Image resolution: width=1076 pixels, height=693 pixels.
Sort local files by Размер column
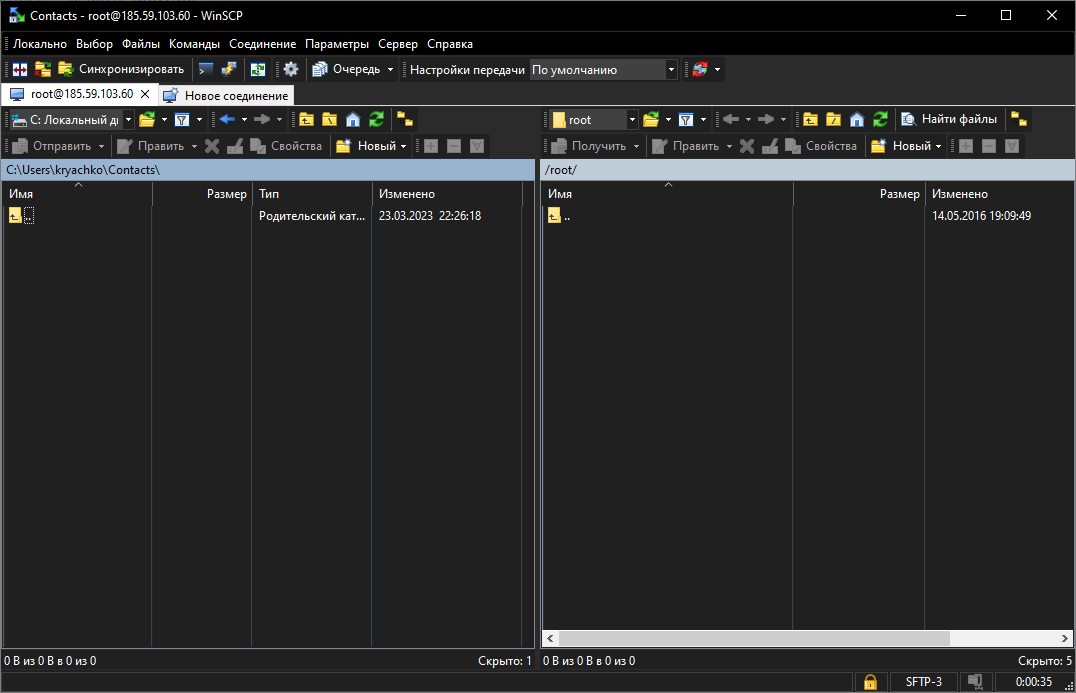point(202,194)
